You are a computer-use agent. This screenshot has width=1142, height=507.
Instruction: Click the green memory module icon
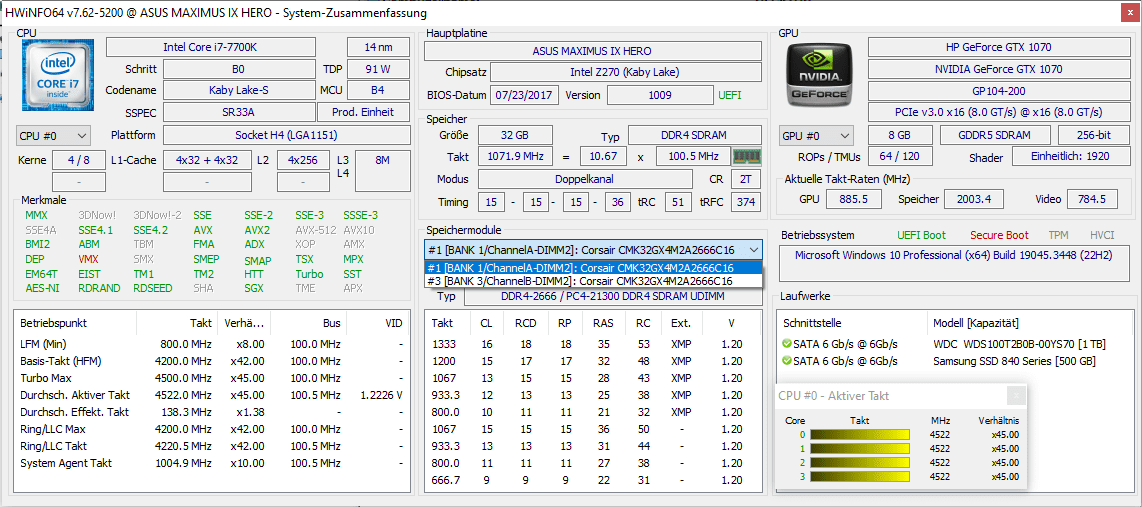click(747, 157)
